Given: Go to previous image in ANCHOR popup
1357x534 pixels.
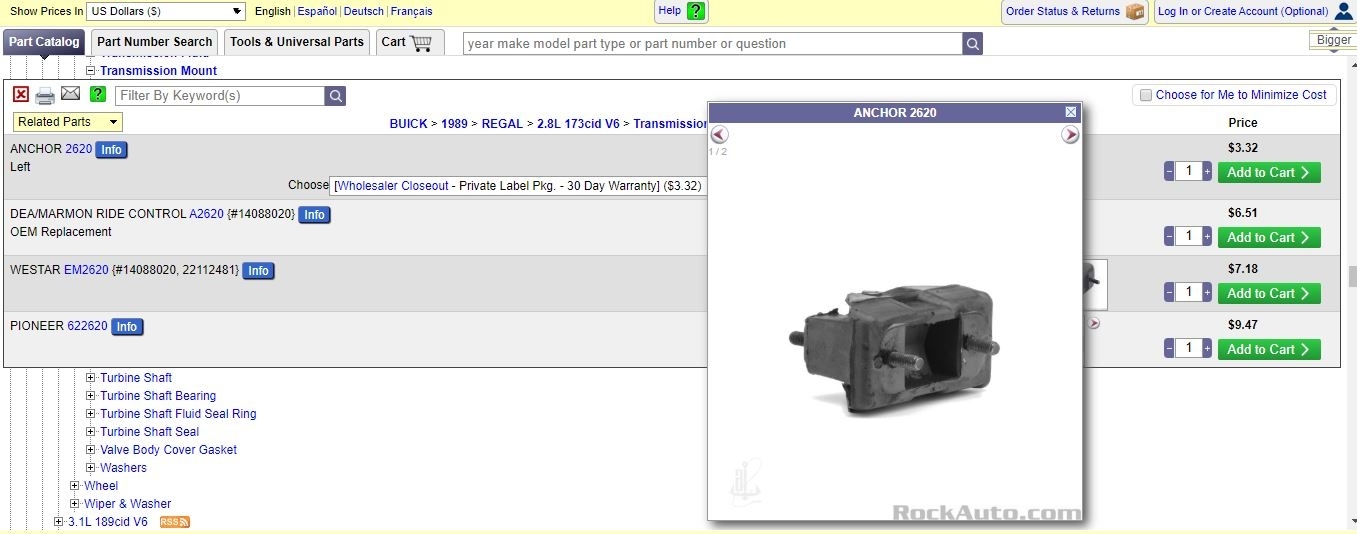Looking at the screenshot, I should [719, 134].
